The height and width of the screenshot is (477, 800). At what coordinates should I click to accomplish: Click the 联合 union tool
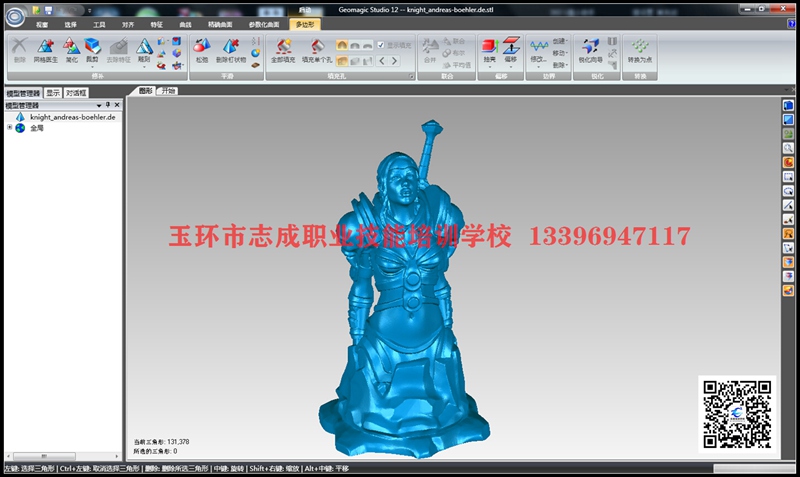(x=453, y=41)
